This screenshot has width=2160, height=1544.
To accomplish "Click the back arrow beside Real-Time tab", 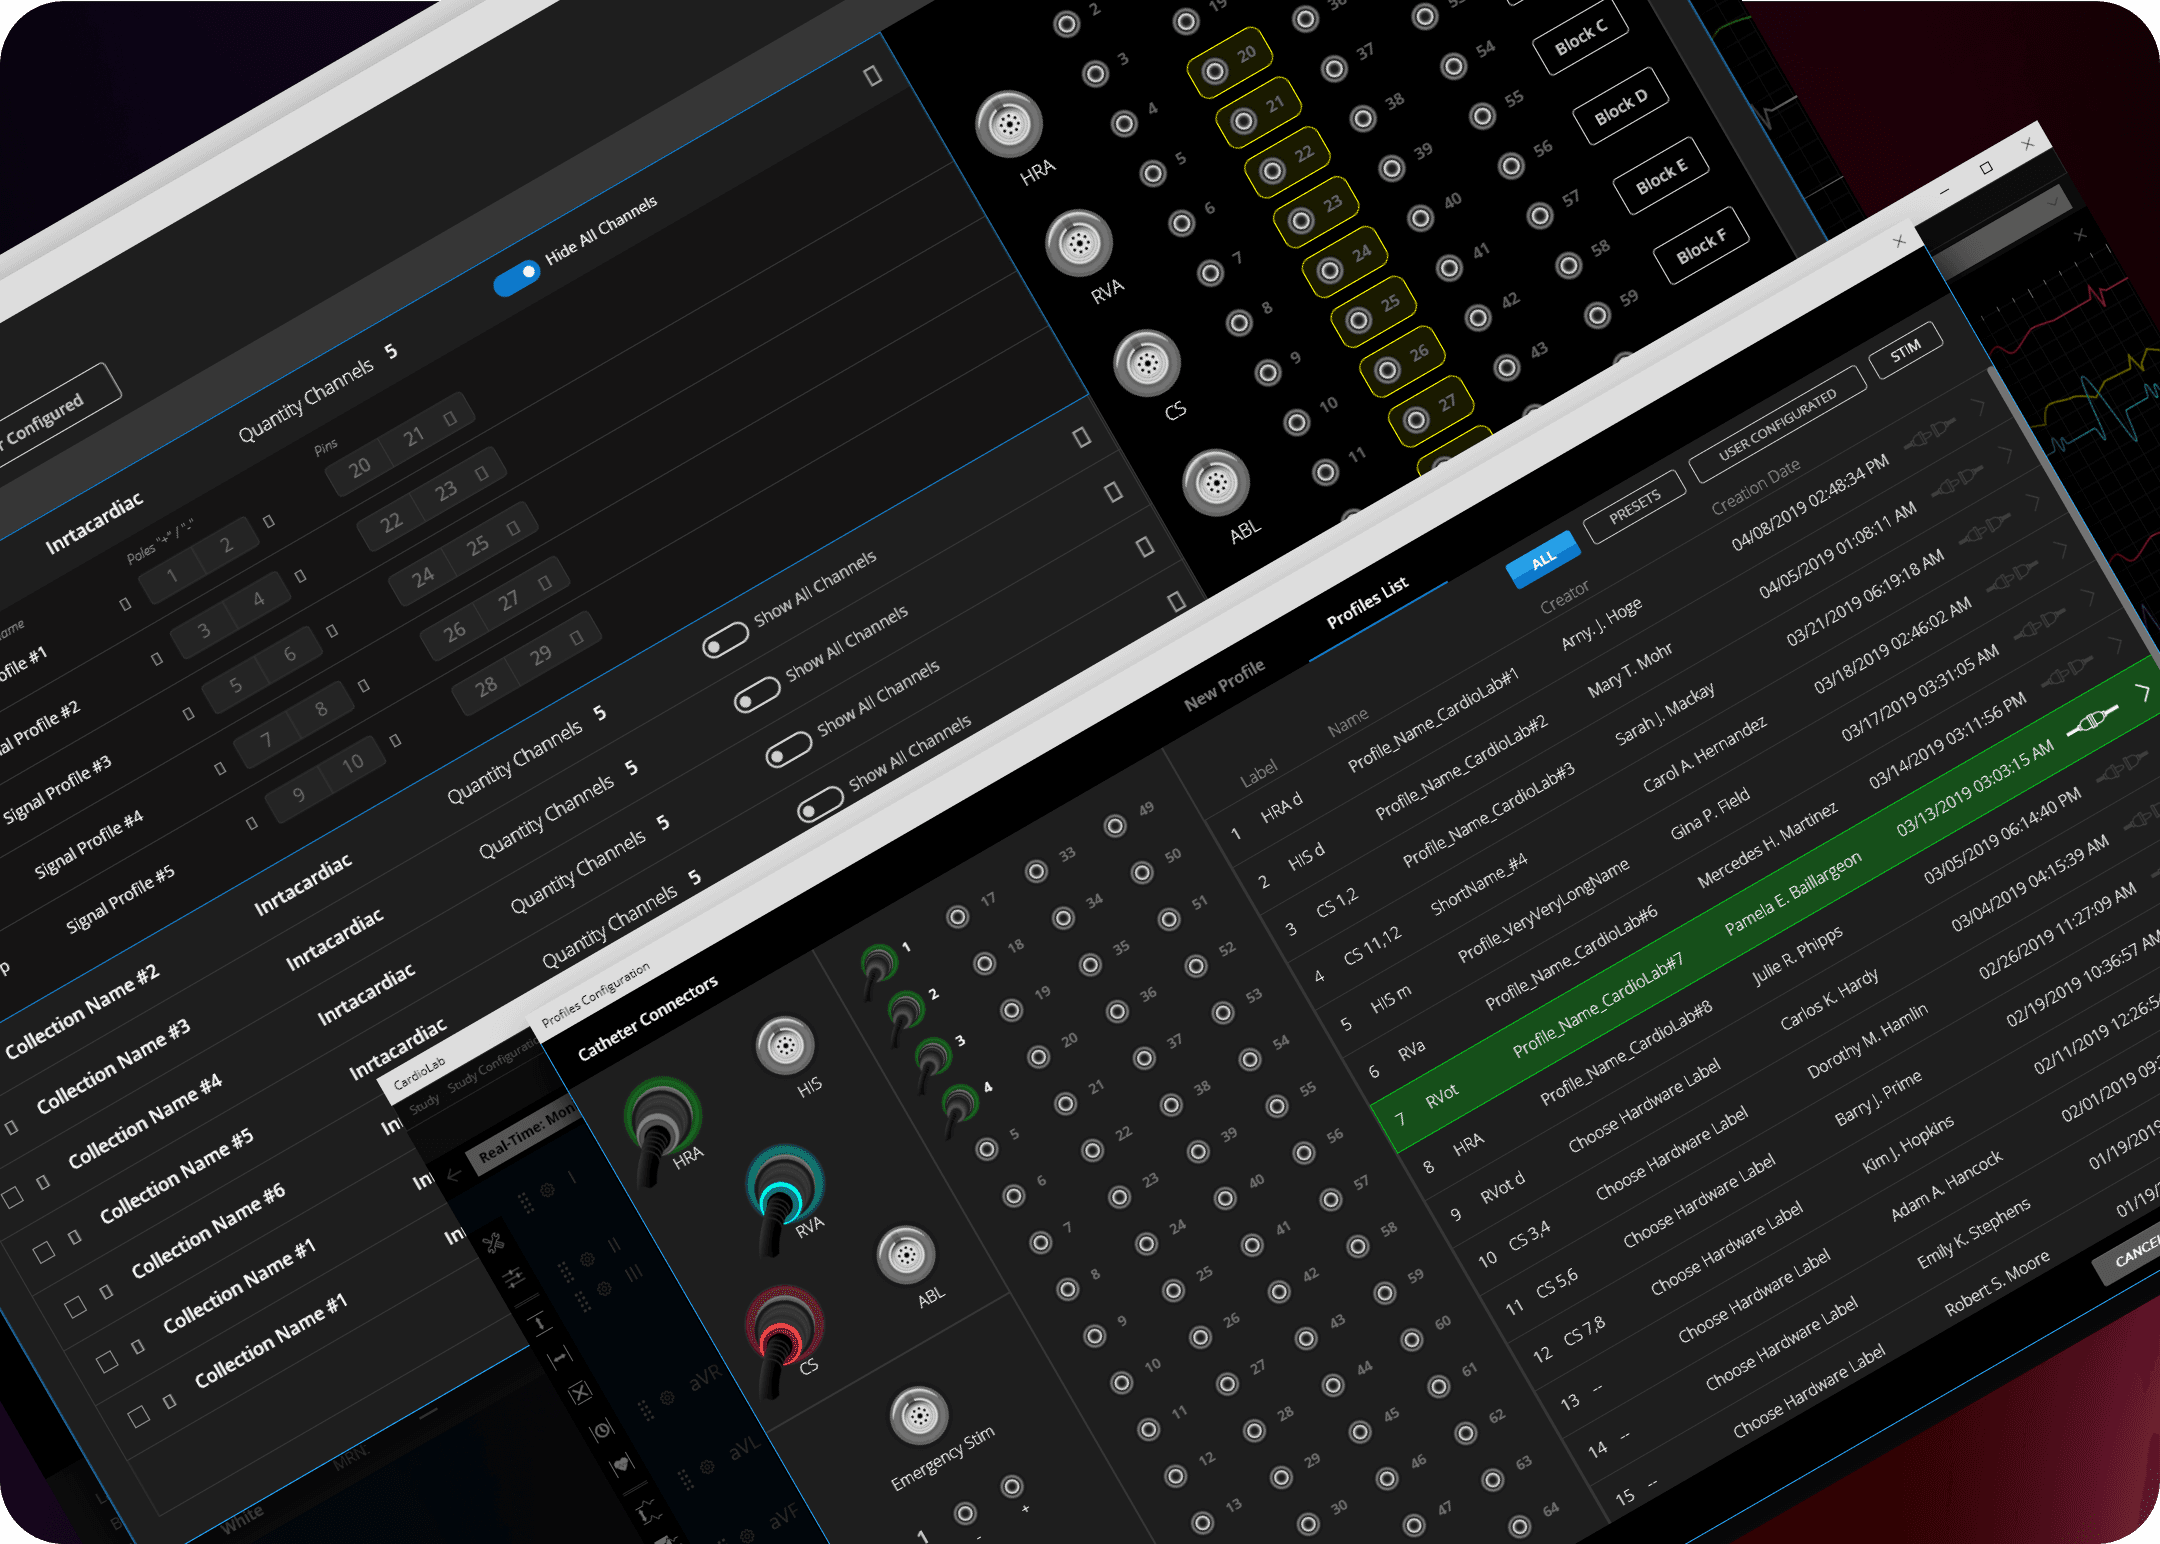I will (x=453, y=1176).
